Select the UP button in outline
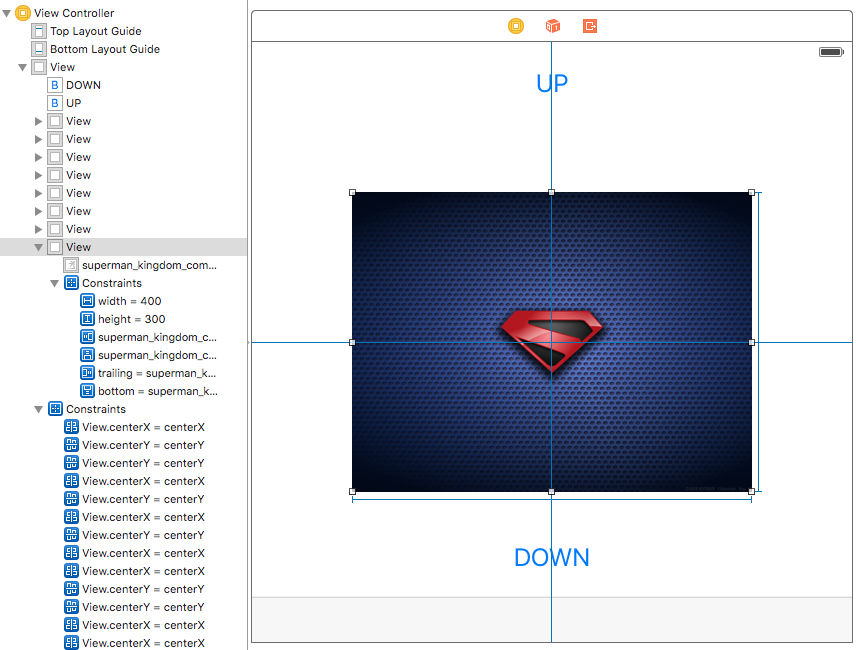The width and height of the screenshot is (856, 650). pos(74,103)
